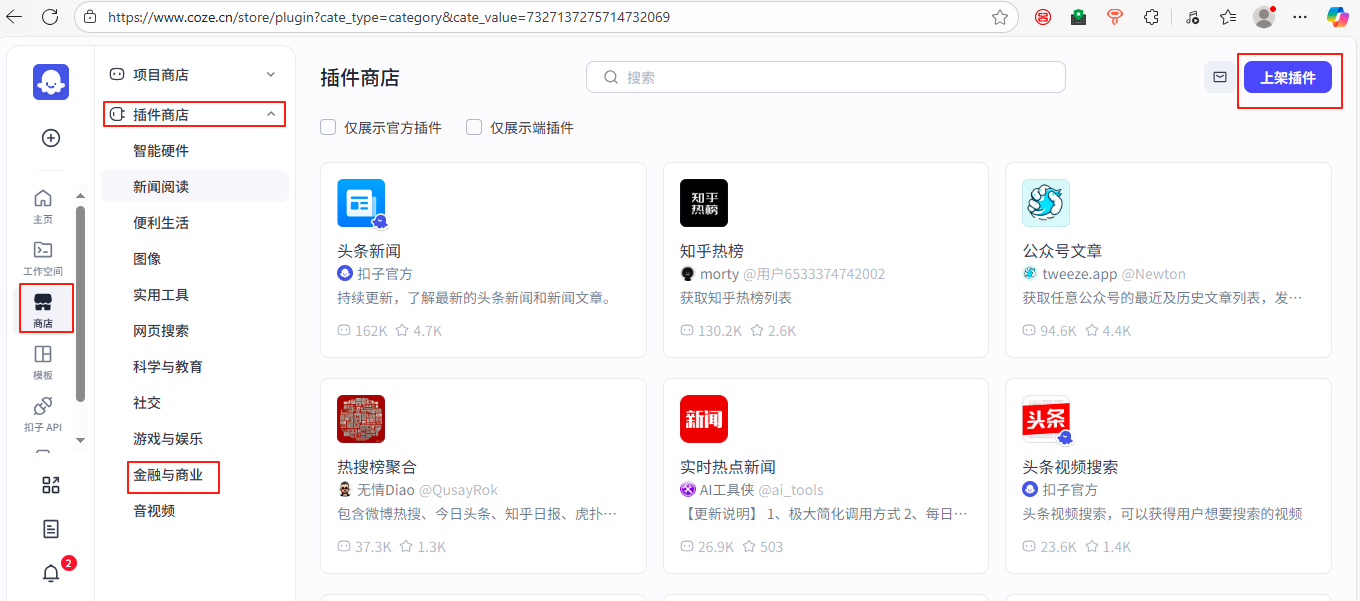The width and height of the screenshot is (1360, 601).
Task: Click the sidebar scroll down arrow
Action: [81, 439]
